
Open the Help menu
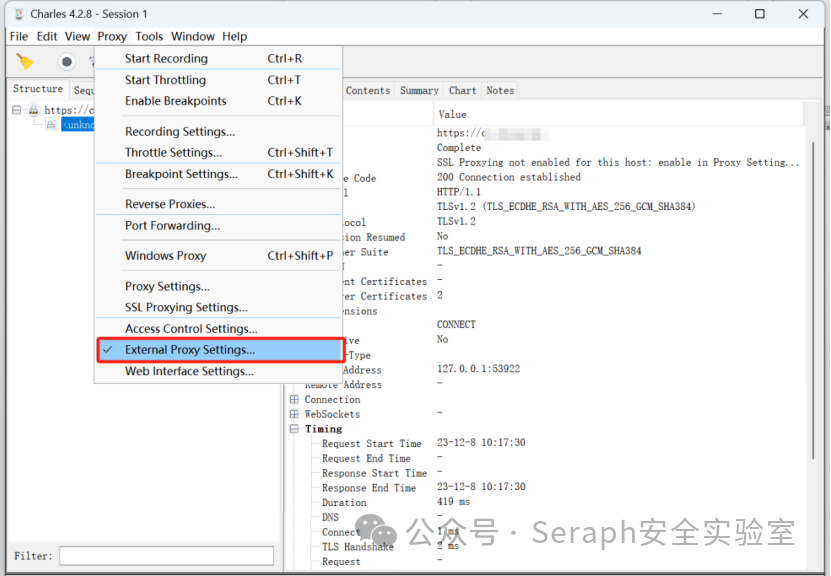pyautogui.click(x=234, y=37)
